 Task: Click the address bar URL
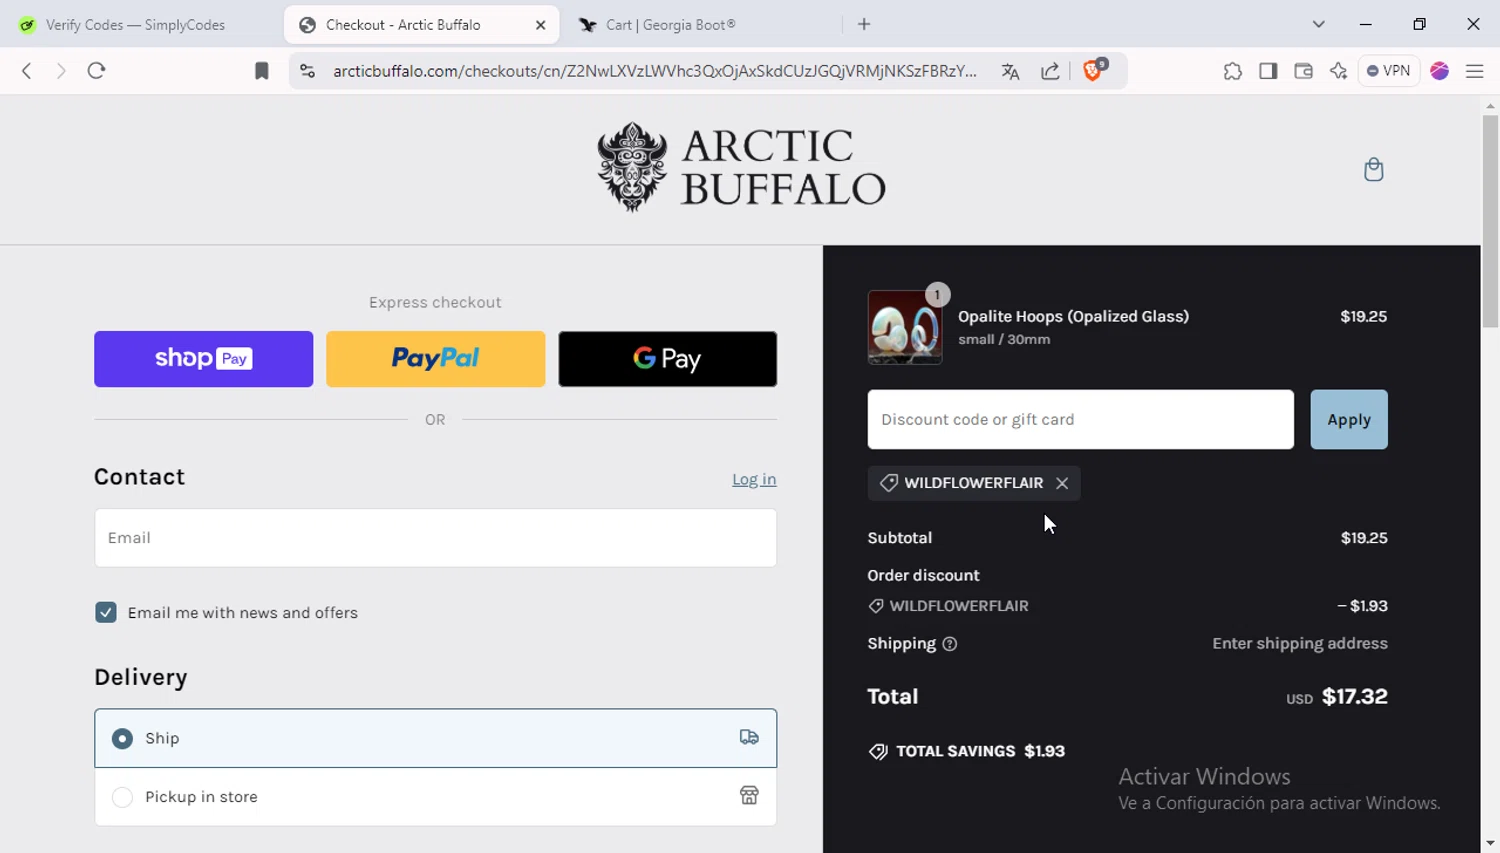pyautogui.click(x=655, y=71)
